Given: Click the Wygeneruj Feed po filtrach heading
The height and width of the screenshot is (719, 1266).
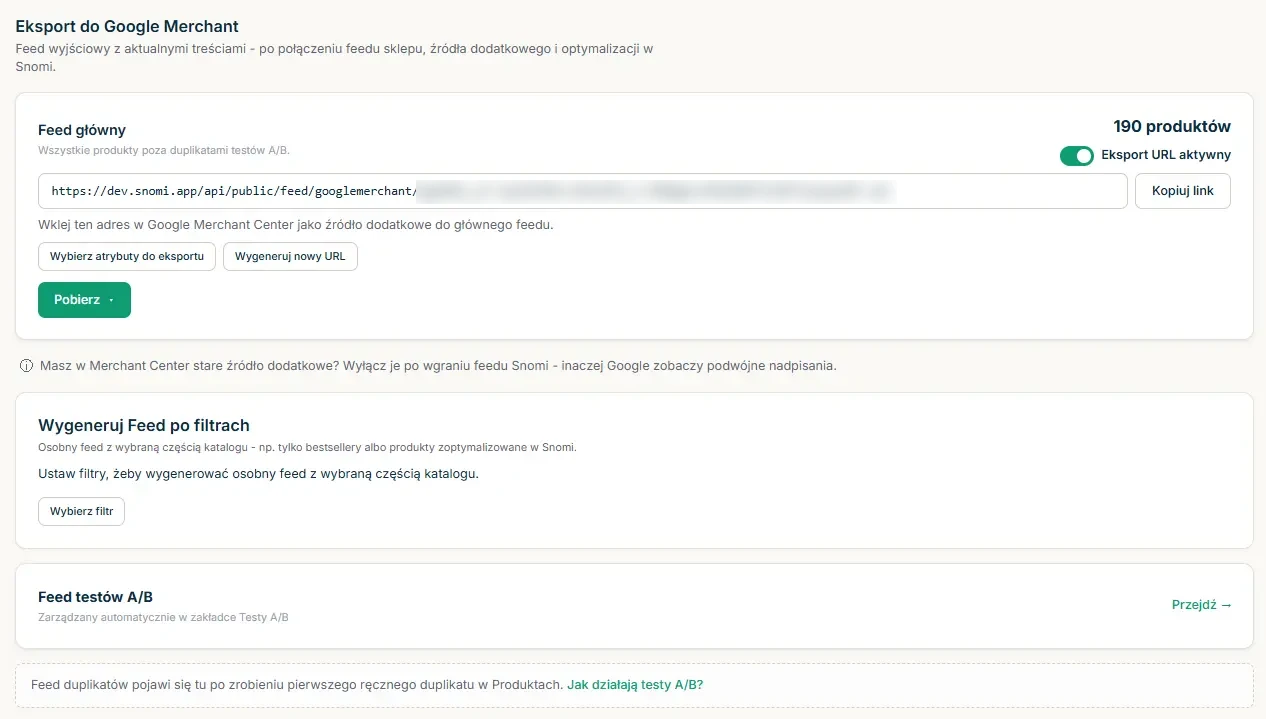Looking at the screenshot, I should point(144,425).
